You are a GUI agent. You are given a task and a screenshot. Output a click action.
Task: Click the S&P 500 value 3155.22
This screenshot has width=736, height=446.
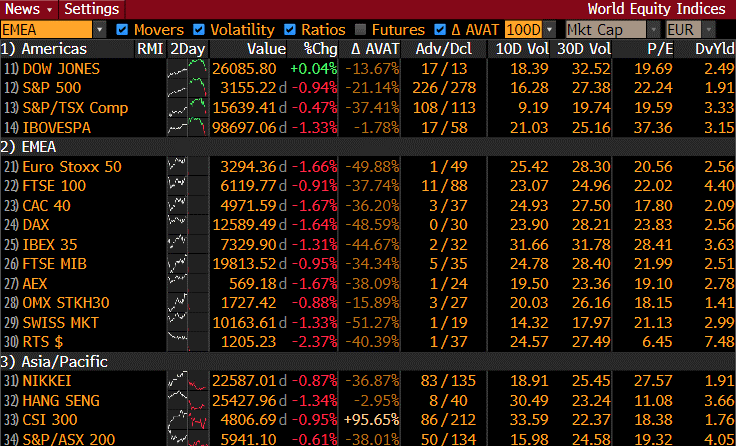[249, 88]
